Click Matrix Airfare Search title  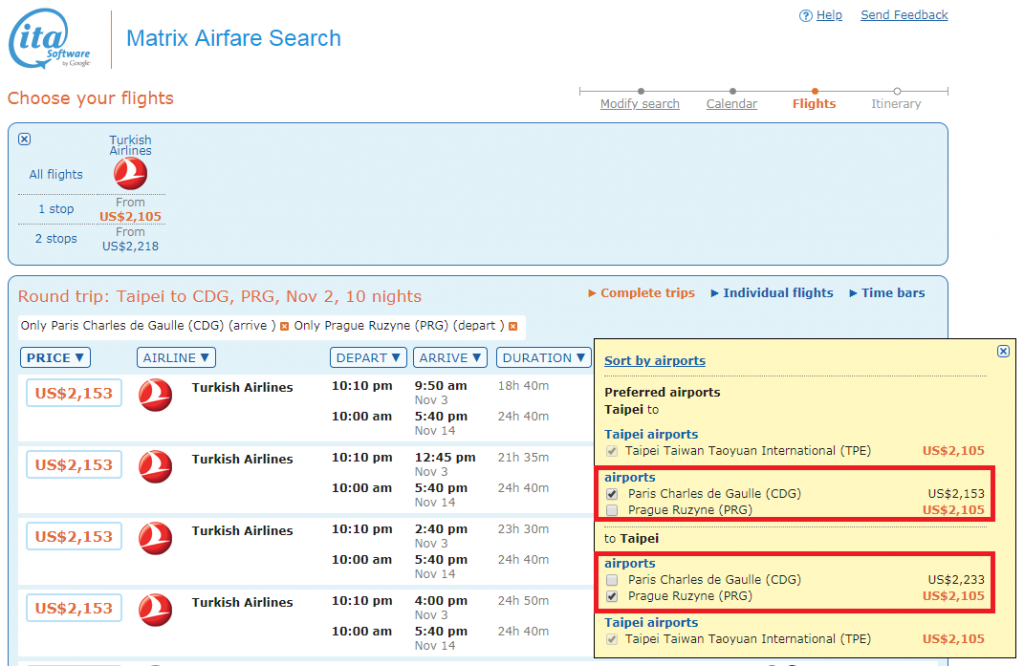233,38
